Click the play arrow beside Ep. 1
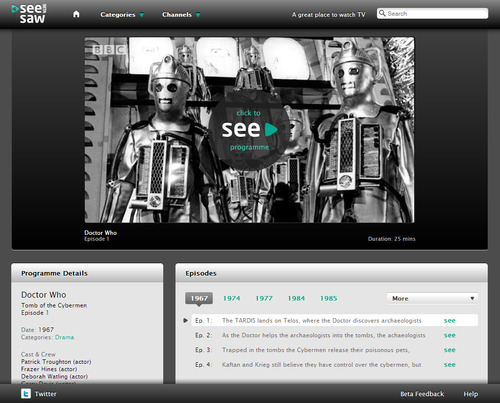 [186, 320]
